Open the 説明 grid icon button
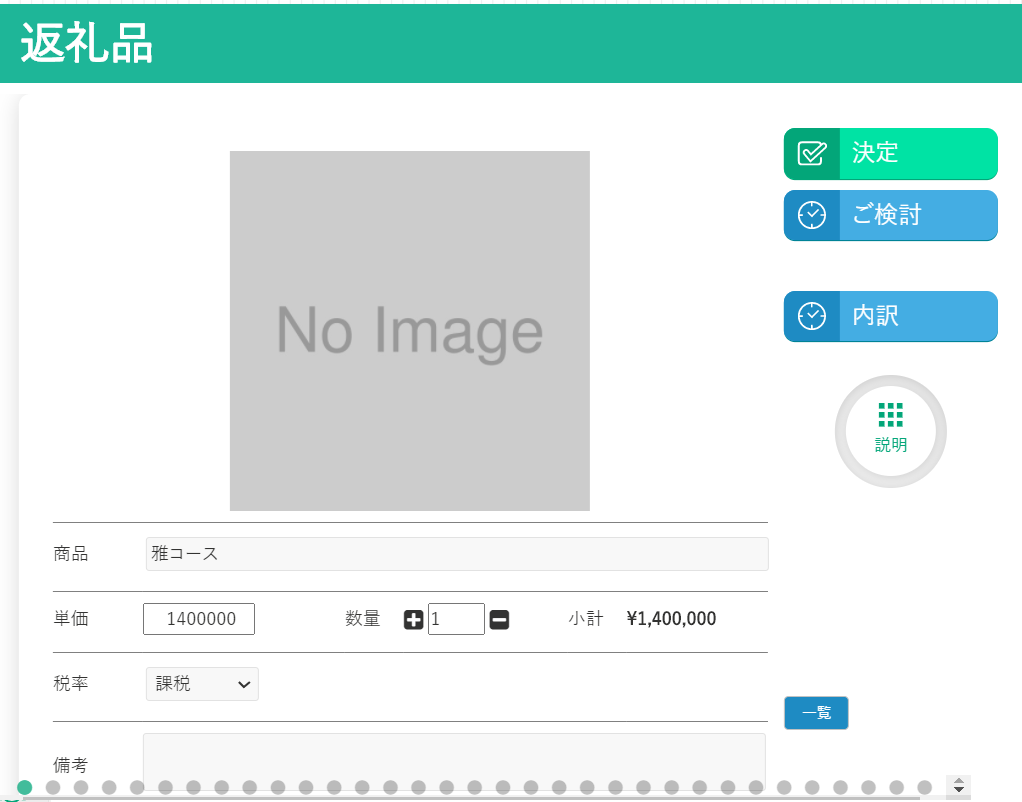 coord(890,430)
